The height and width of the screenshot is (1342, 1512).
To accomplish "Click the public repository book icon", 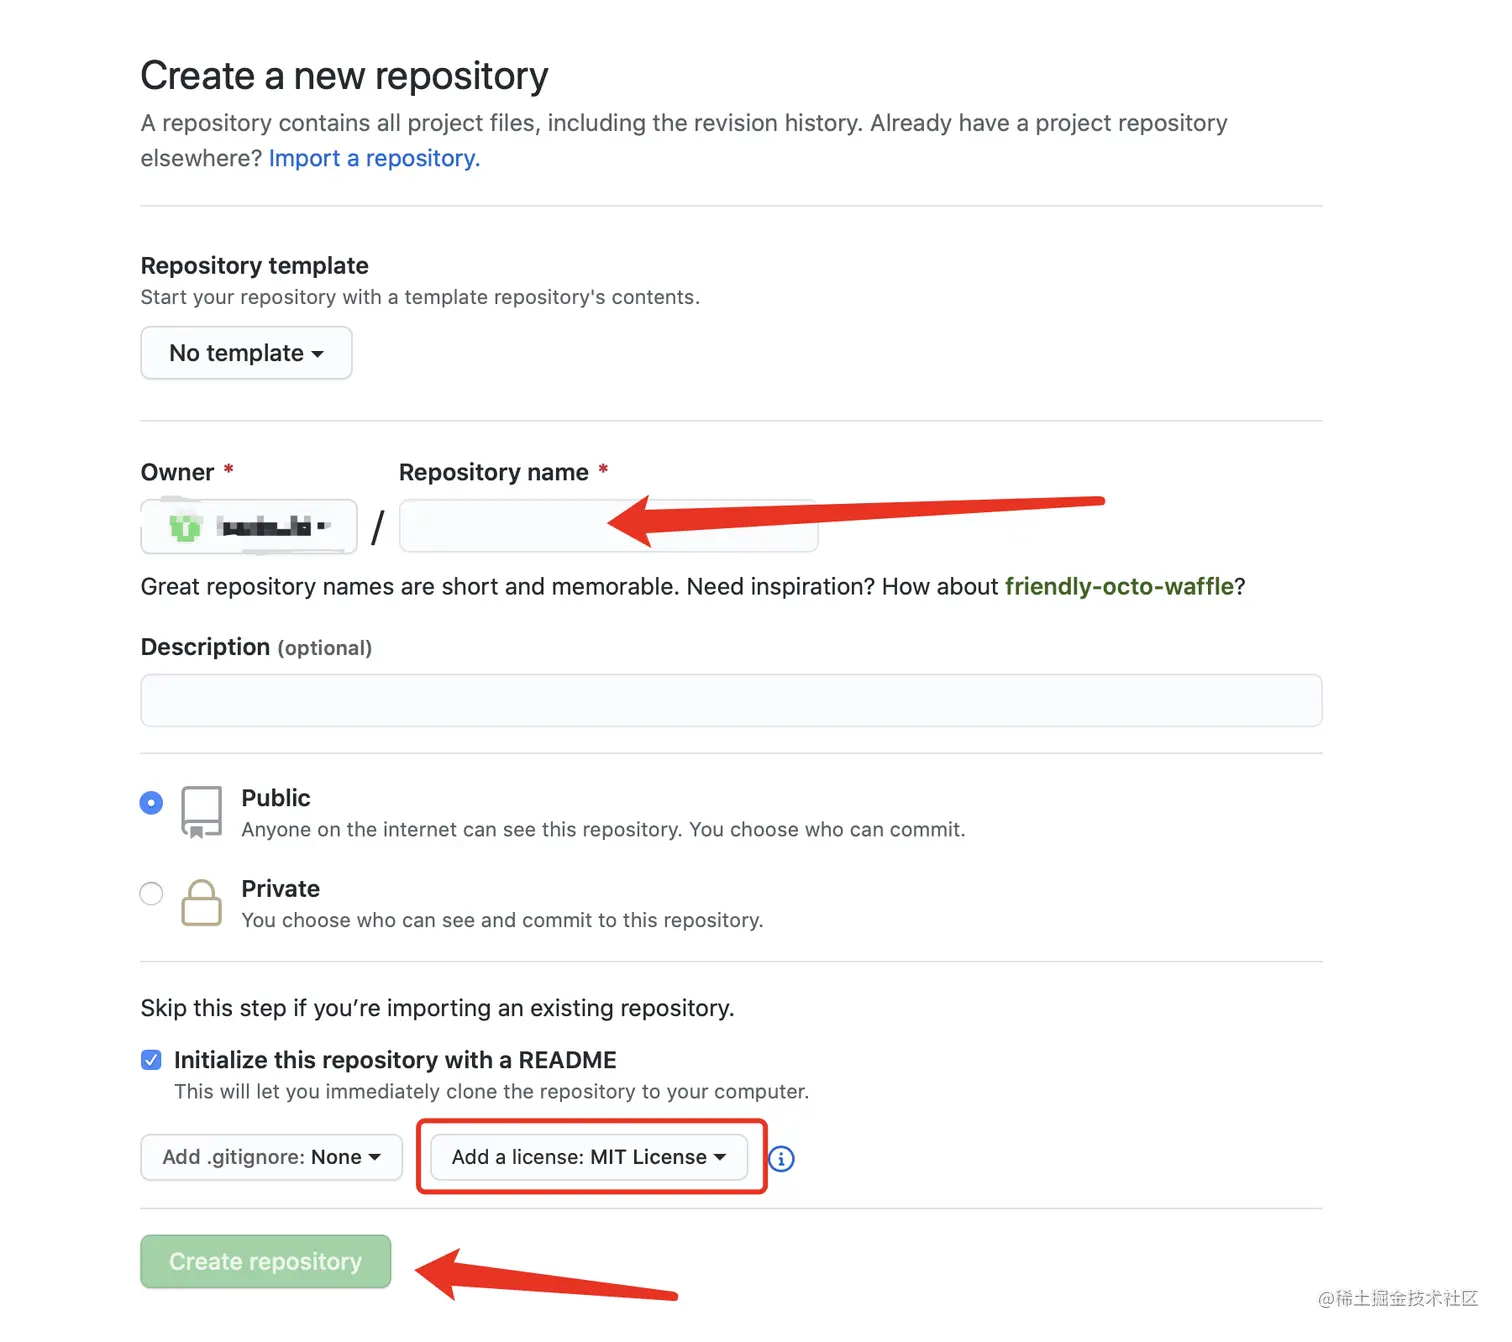I will [201, 811].
